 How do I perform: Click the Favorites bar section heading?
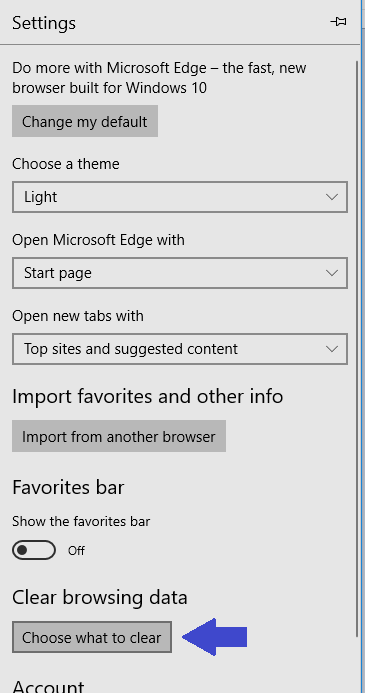(x=68, y=487)
